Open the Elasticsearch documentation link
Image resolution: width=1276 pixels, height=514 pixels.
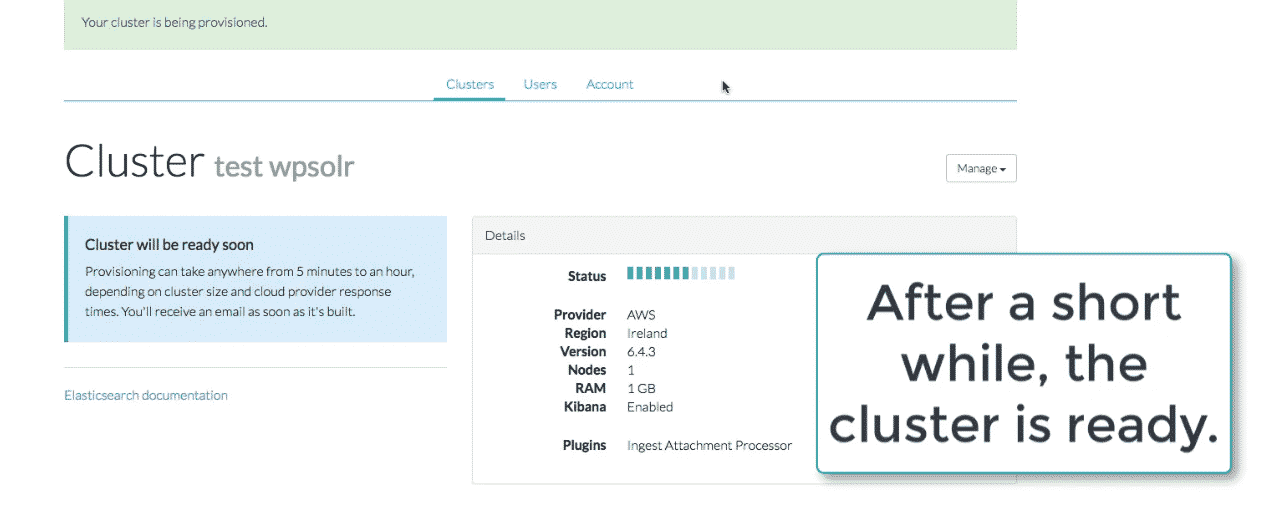(146, 395)
